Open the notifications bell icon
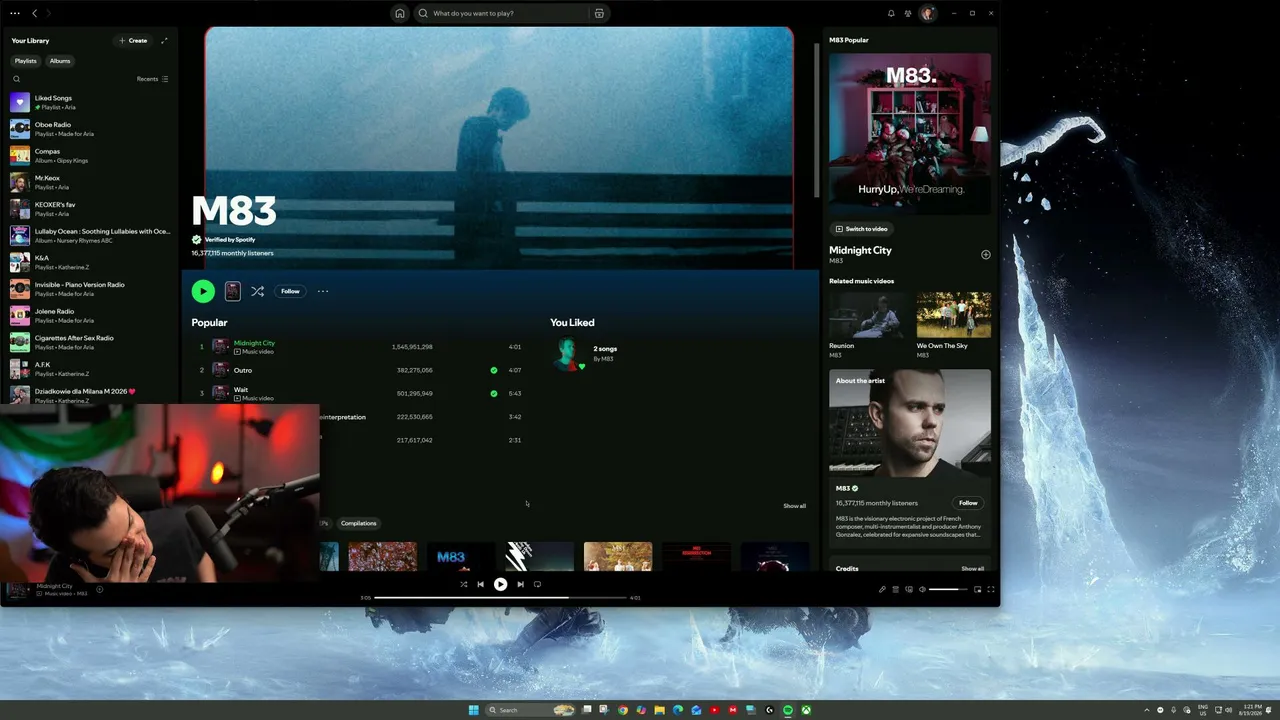This screenshot has width=1280, height=720. 891,13
